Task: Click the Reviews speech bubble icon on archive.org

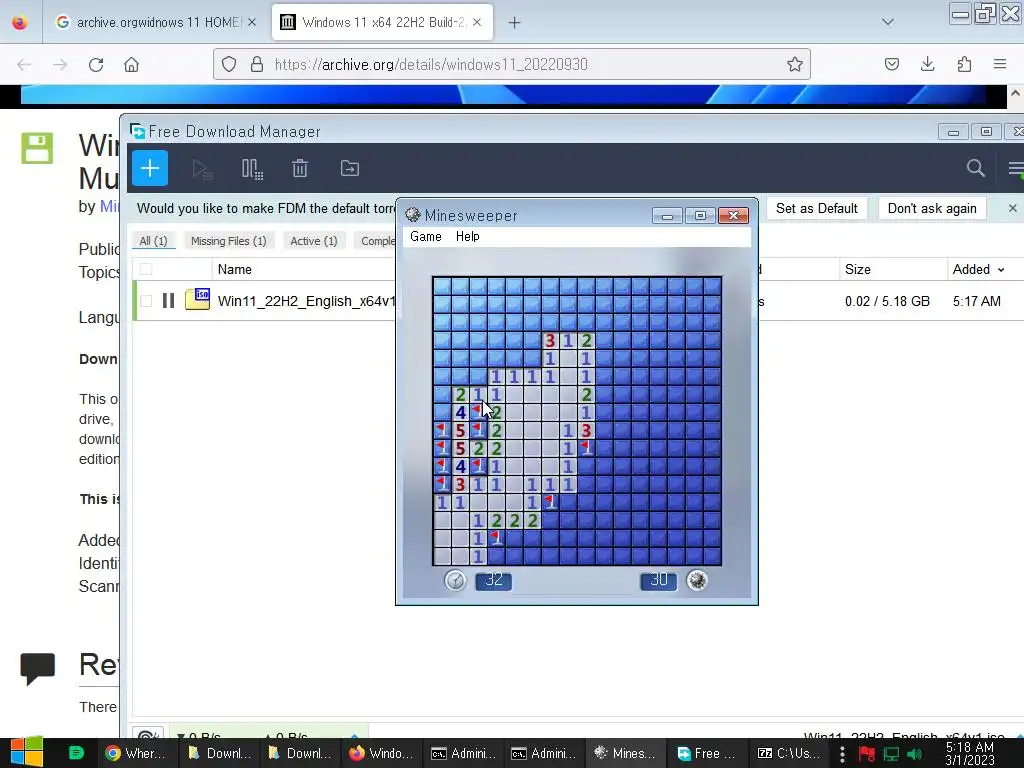Action: pos(37,668)
